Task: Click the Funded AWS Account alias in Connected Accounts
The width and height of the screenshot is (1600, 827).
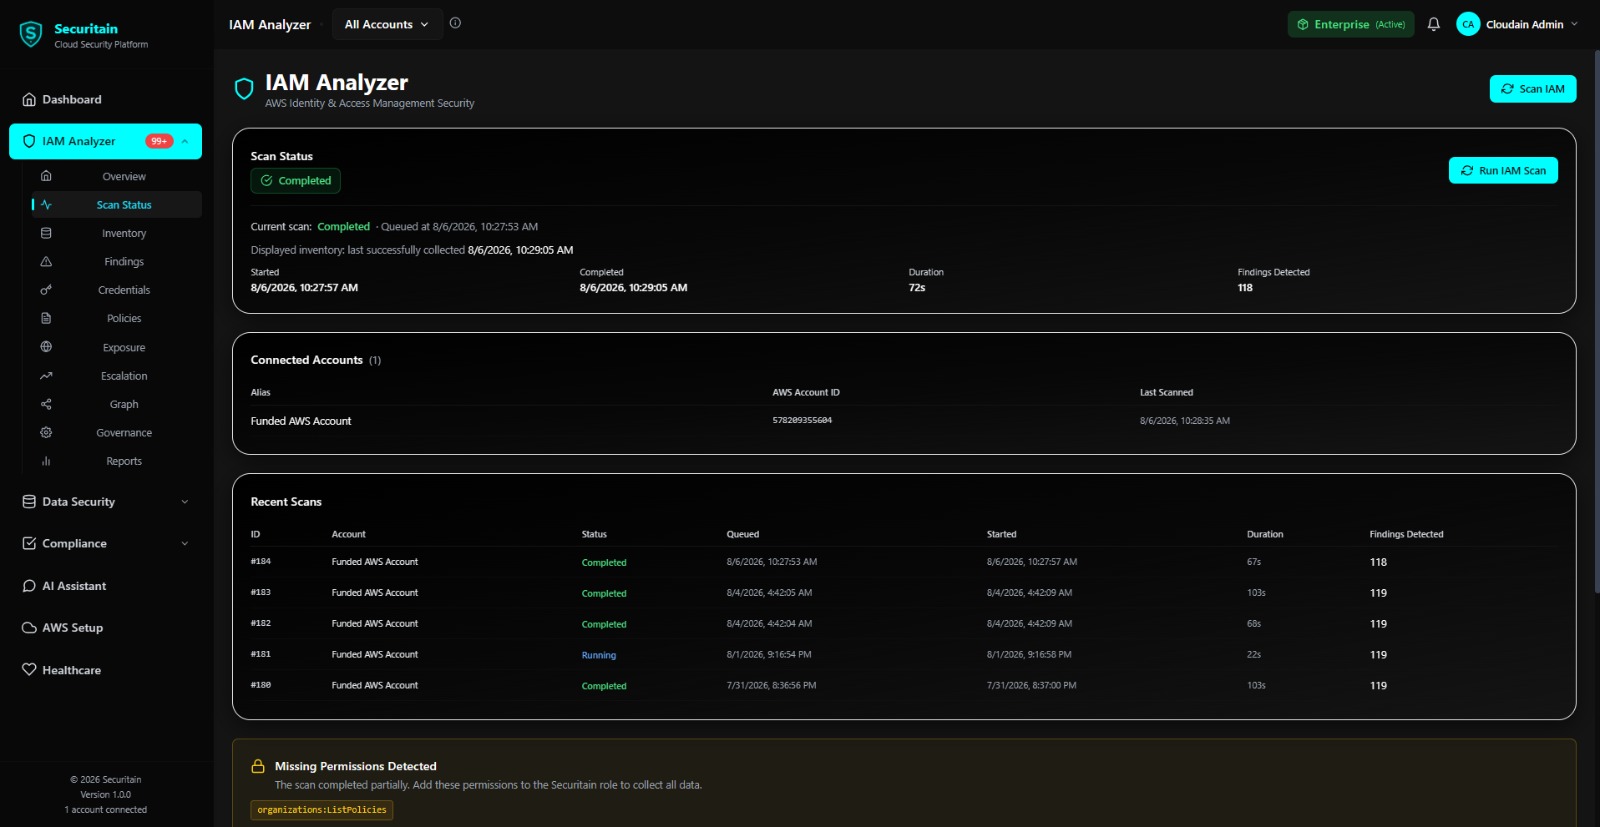Action: (301, 421)
